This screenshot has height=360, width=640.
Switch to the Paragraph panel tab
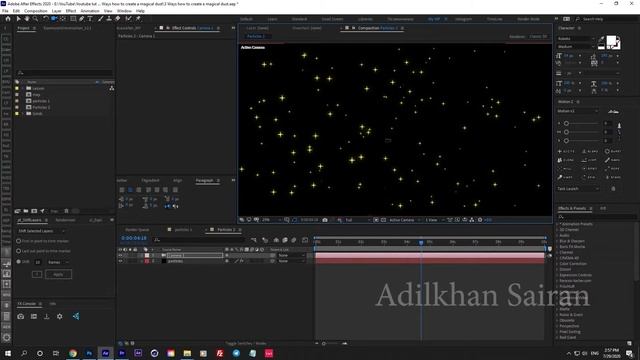coord(204,180)
